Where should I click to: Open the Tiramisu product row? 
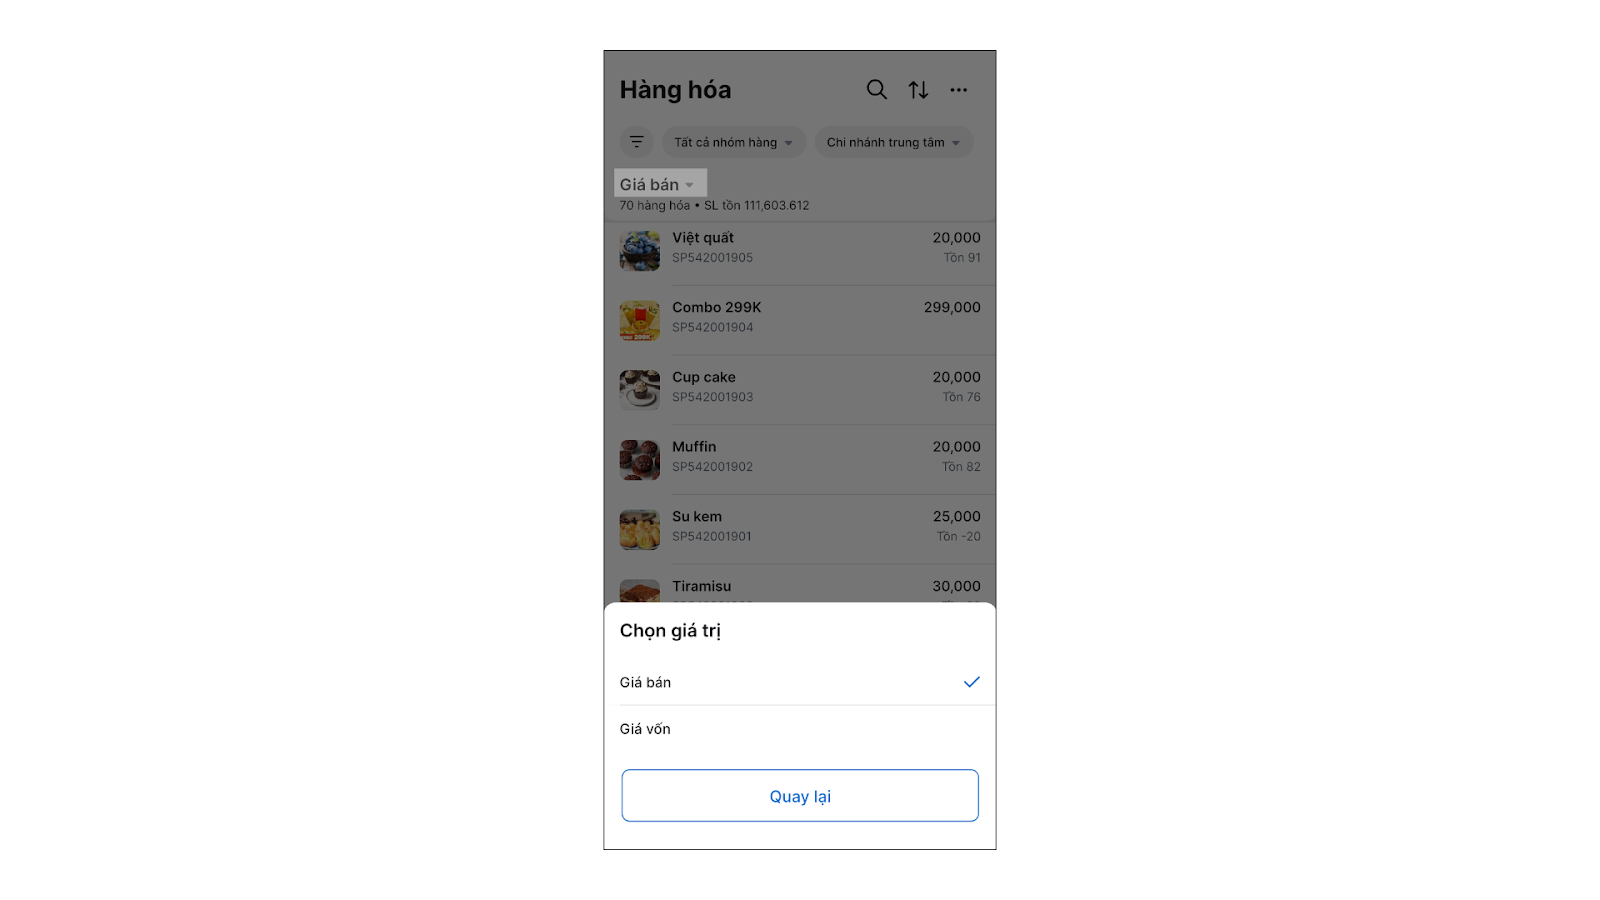800,586
